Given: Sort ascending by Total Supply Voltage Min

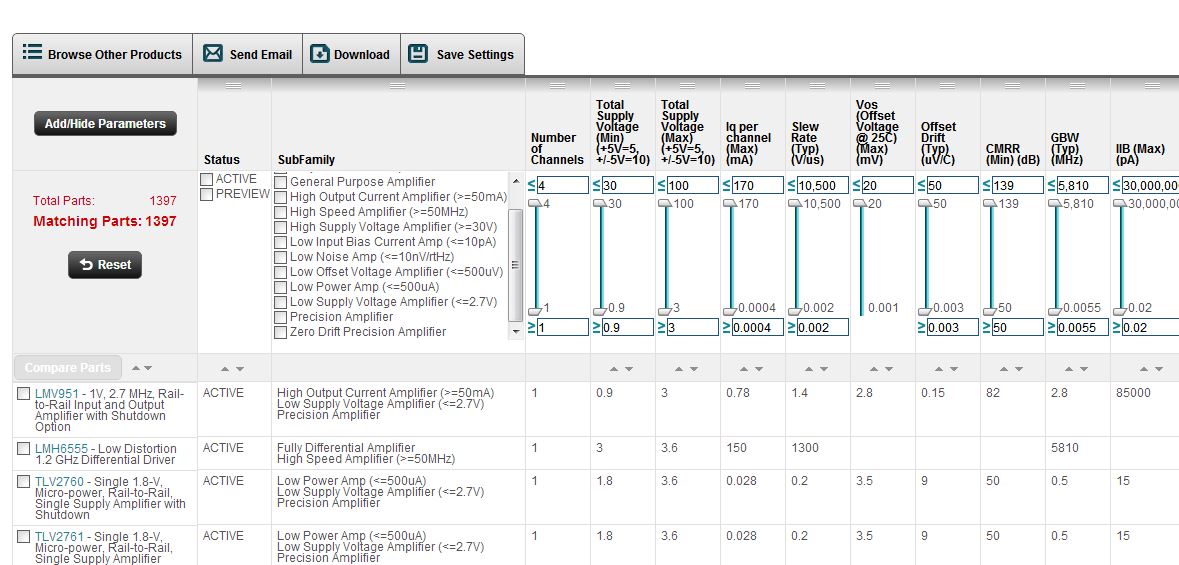Looking at the screenshot, I should 614,369.
